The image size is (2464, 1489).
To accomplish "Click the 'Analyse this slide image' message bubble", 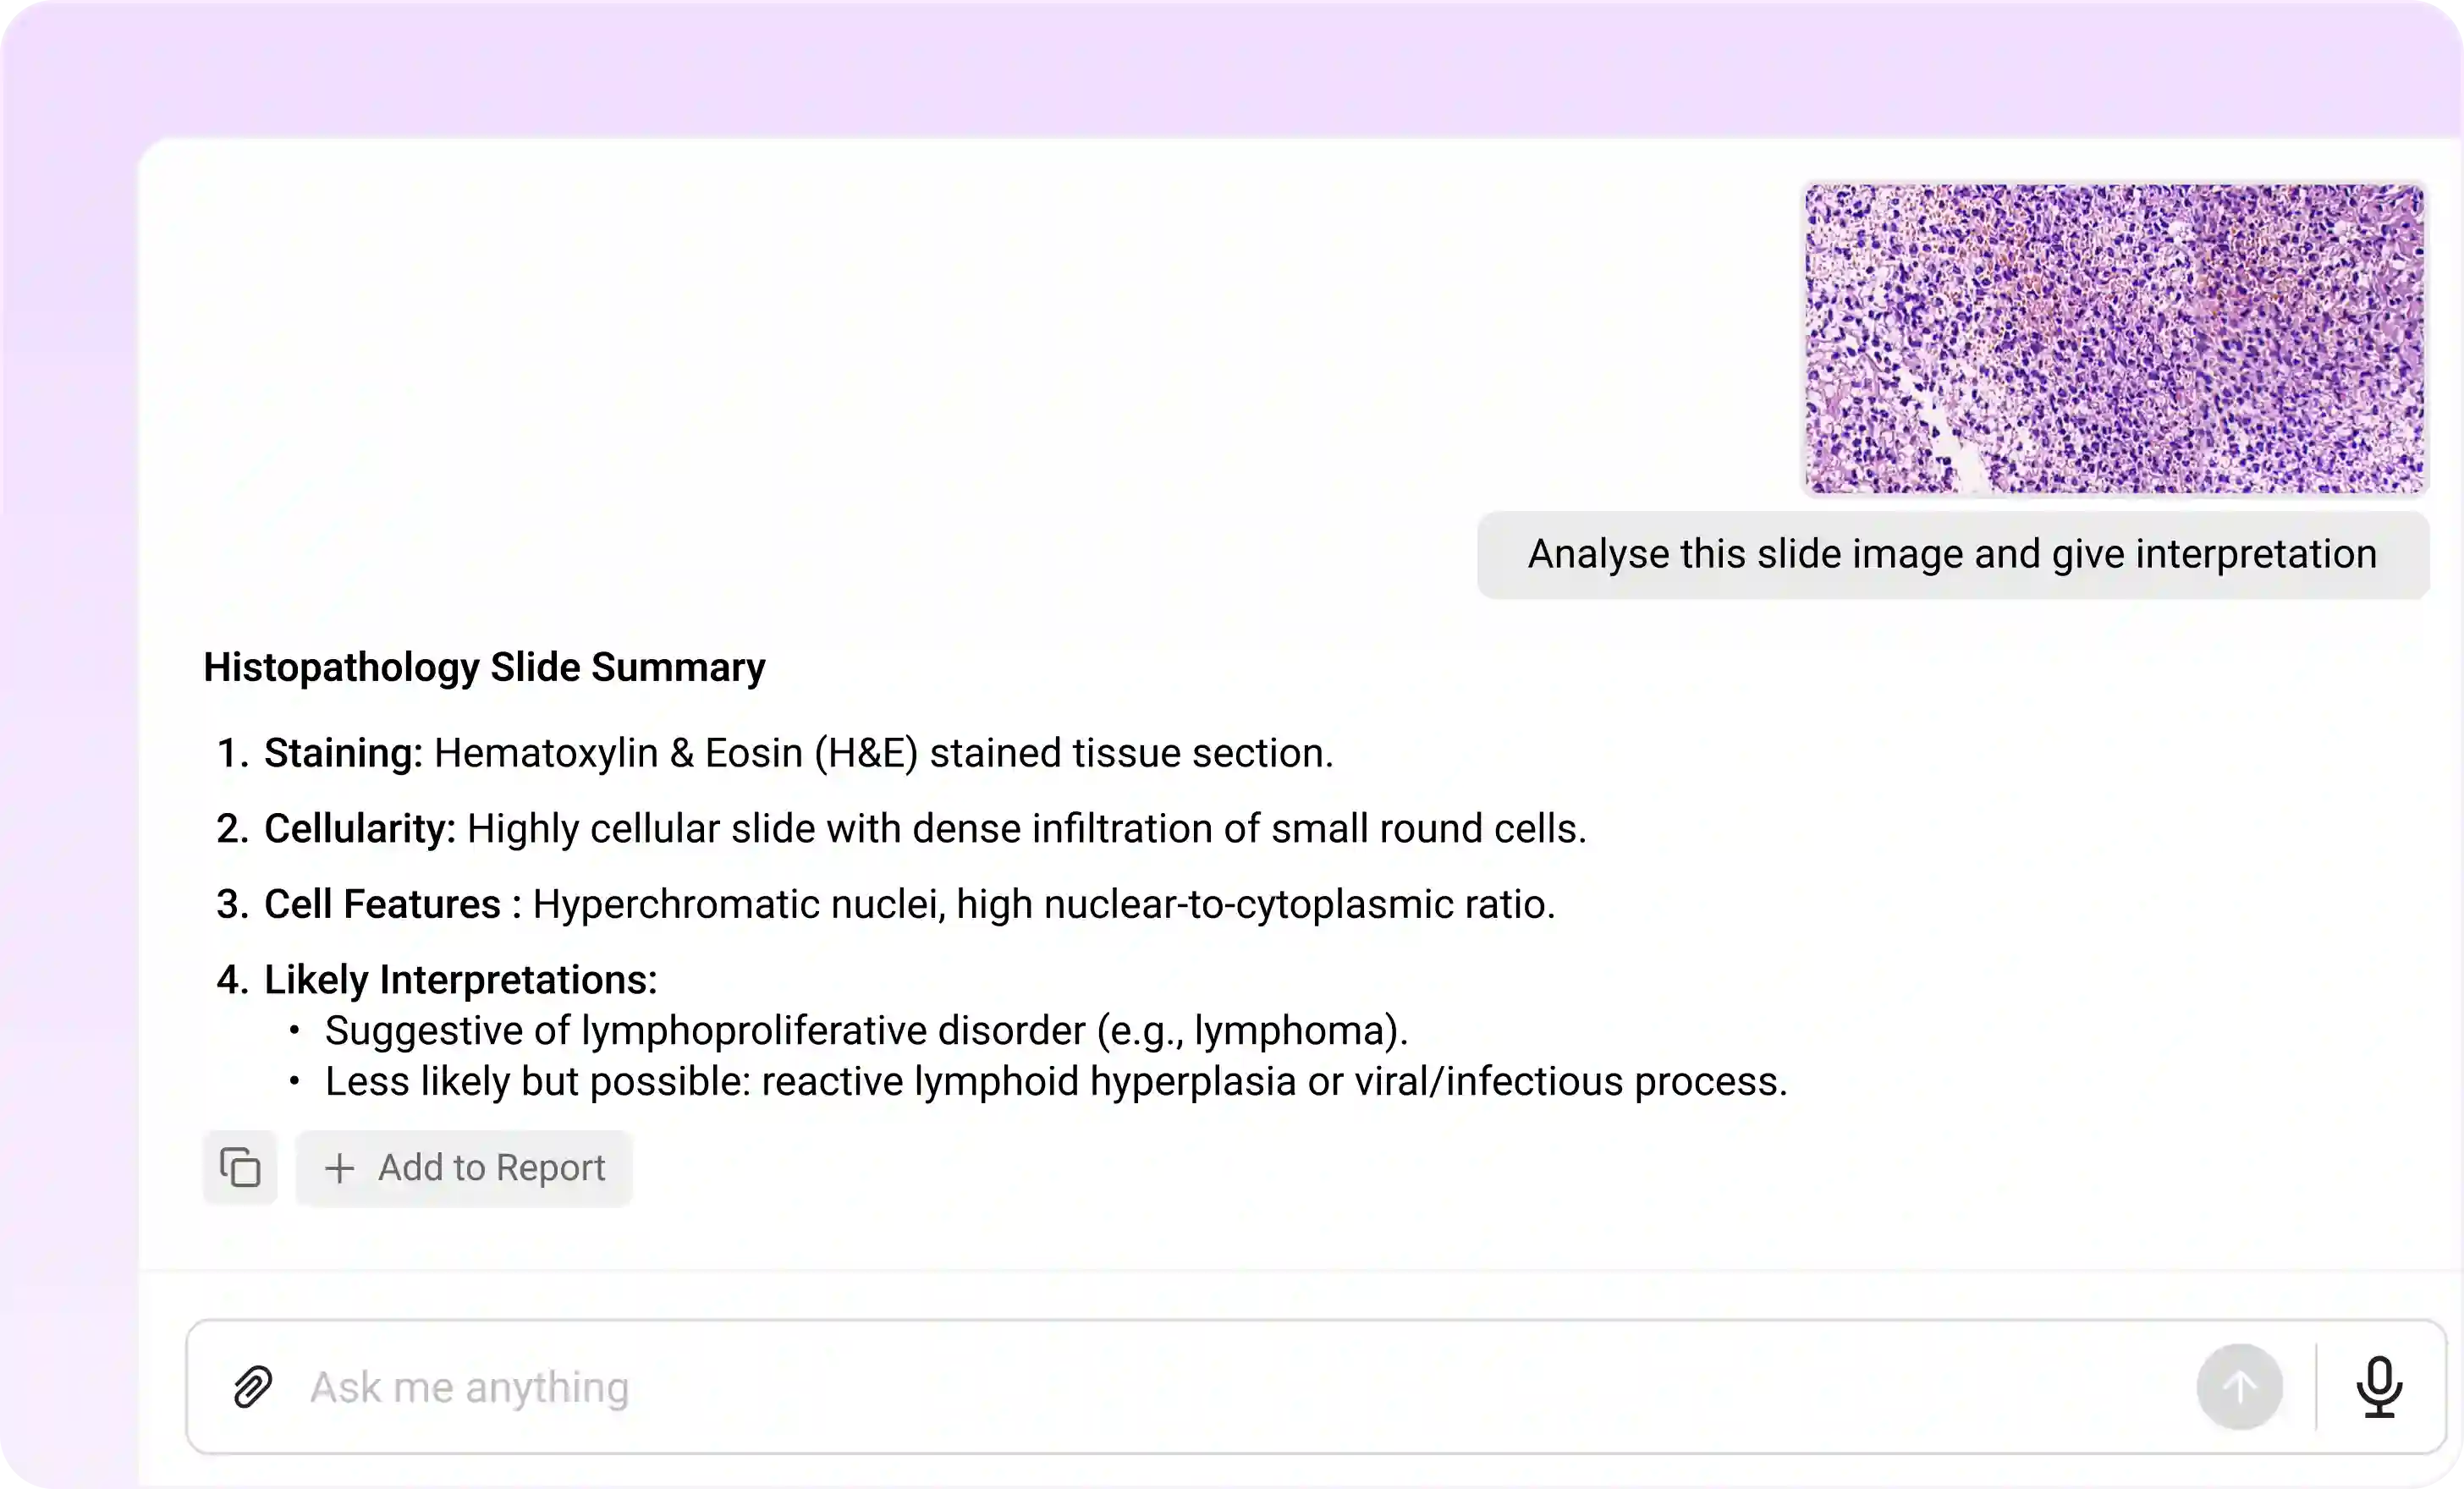I will coord(1952,554).
